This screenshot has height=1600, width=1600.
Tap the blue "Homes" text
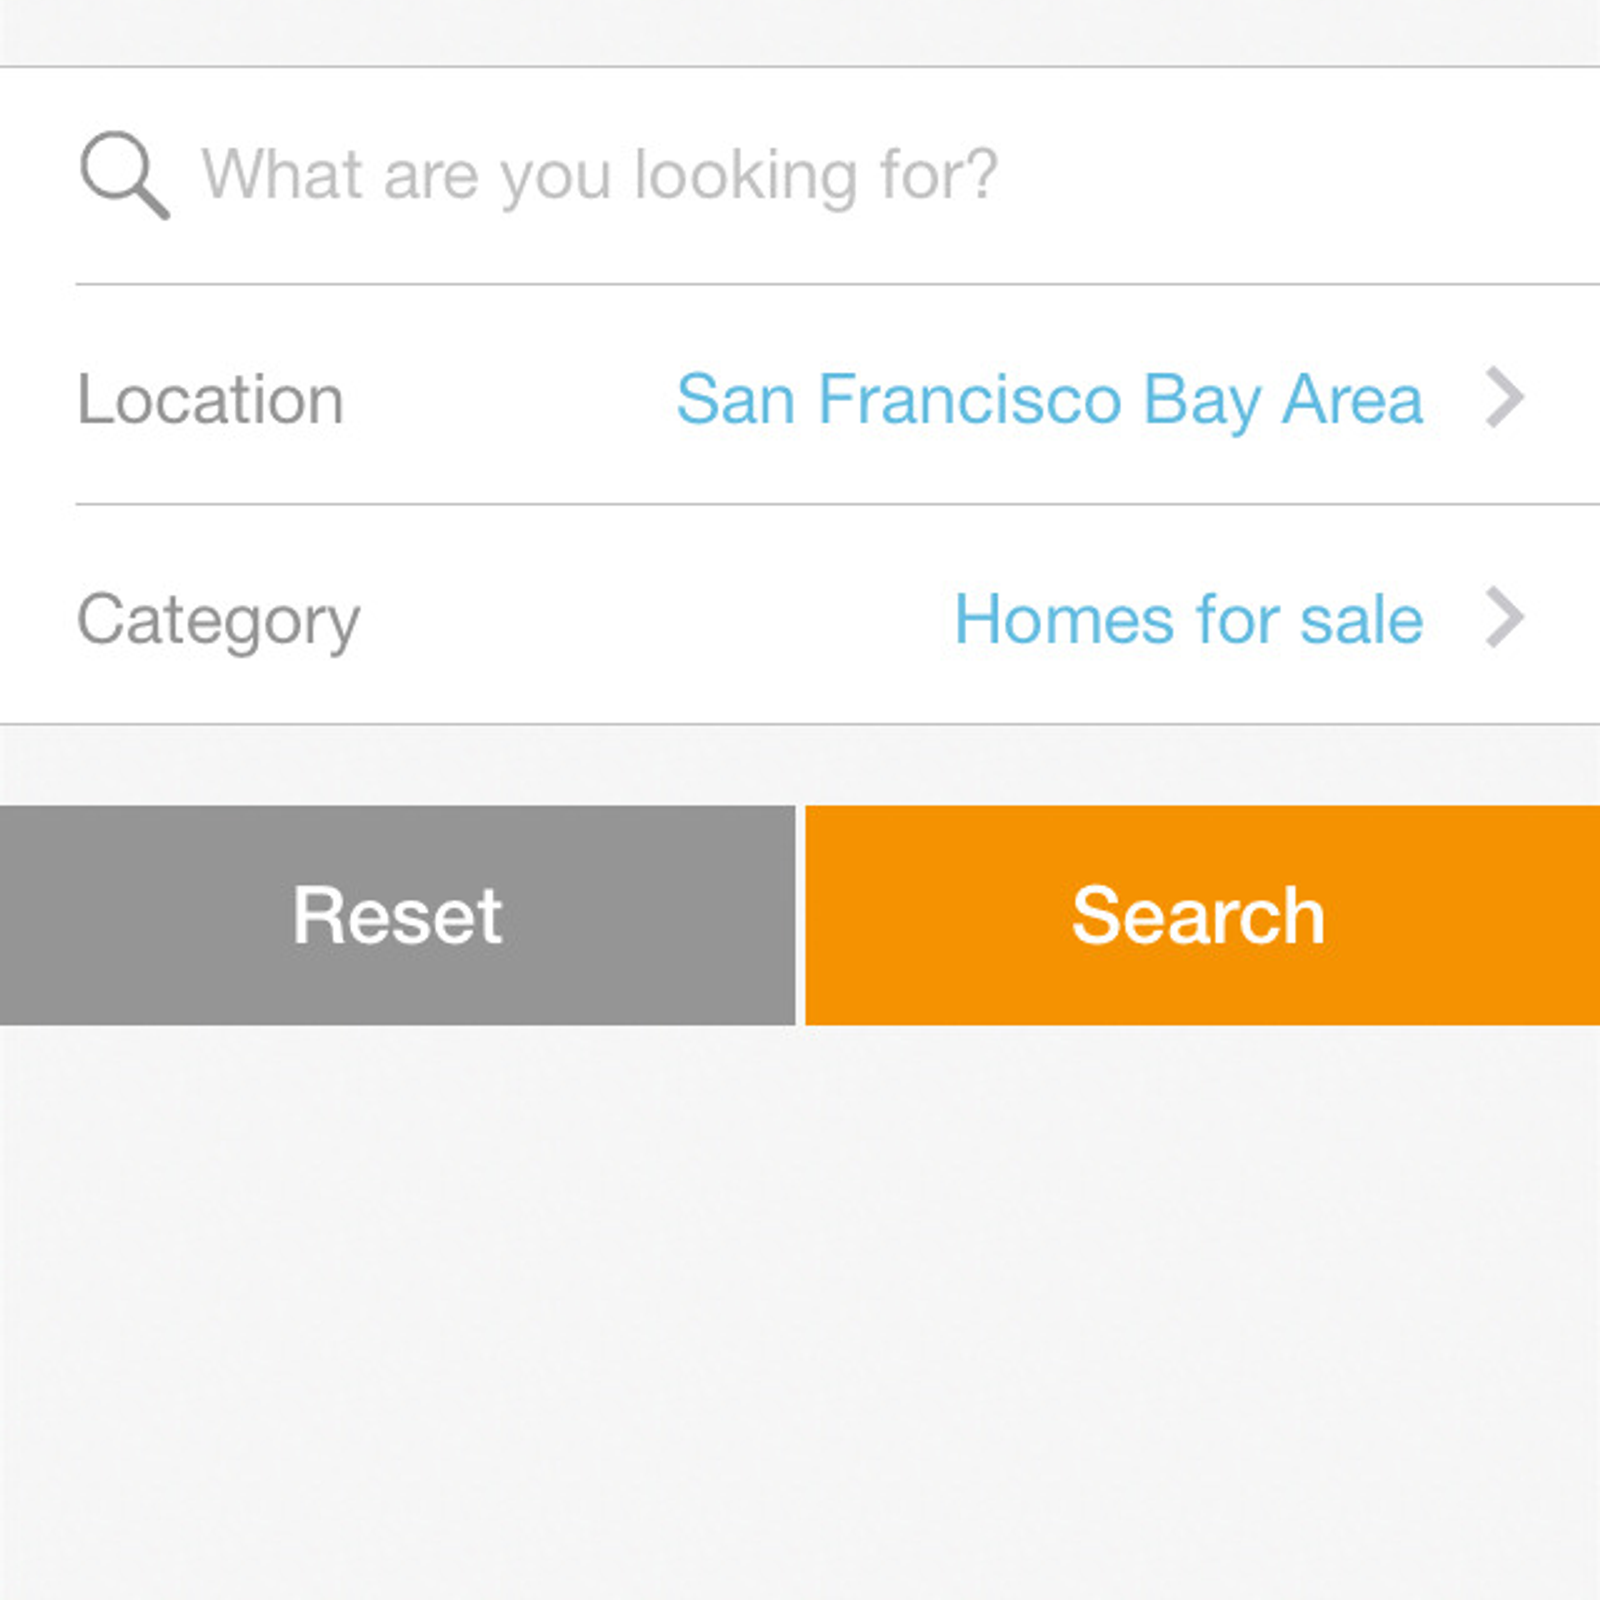[1064, 619]
